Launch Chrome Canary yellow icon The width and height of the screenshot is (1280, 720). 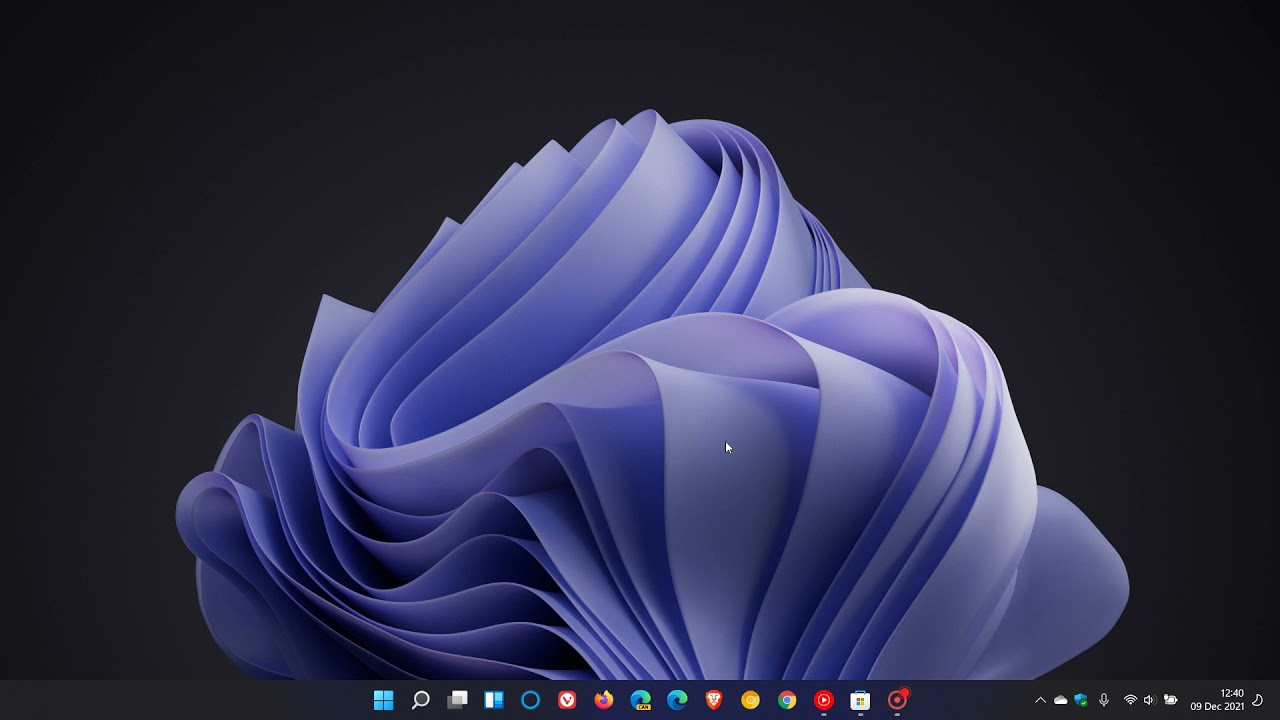750,700
